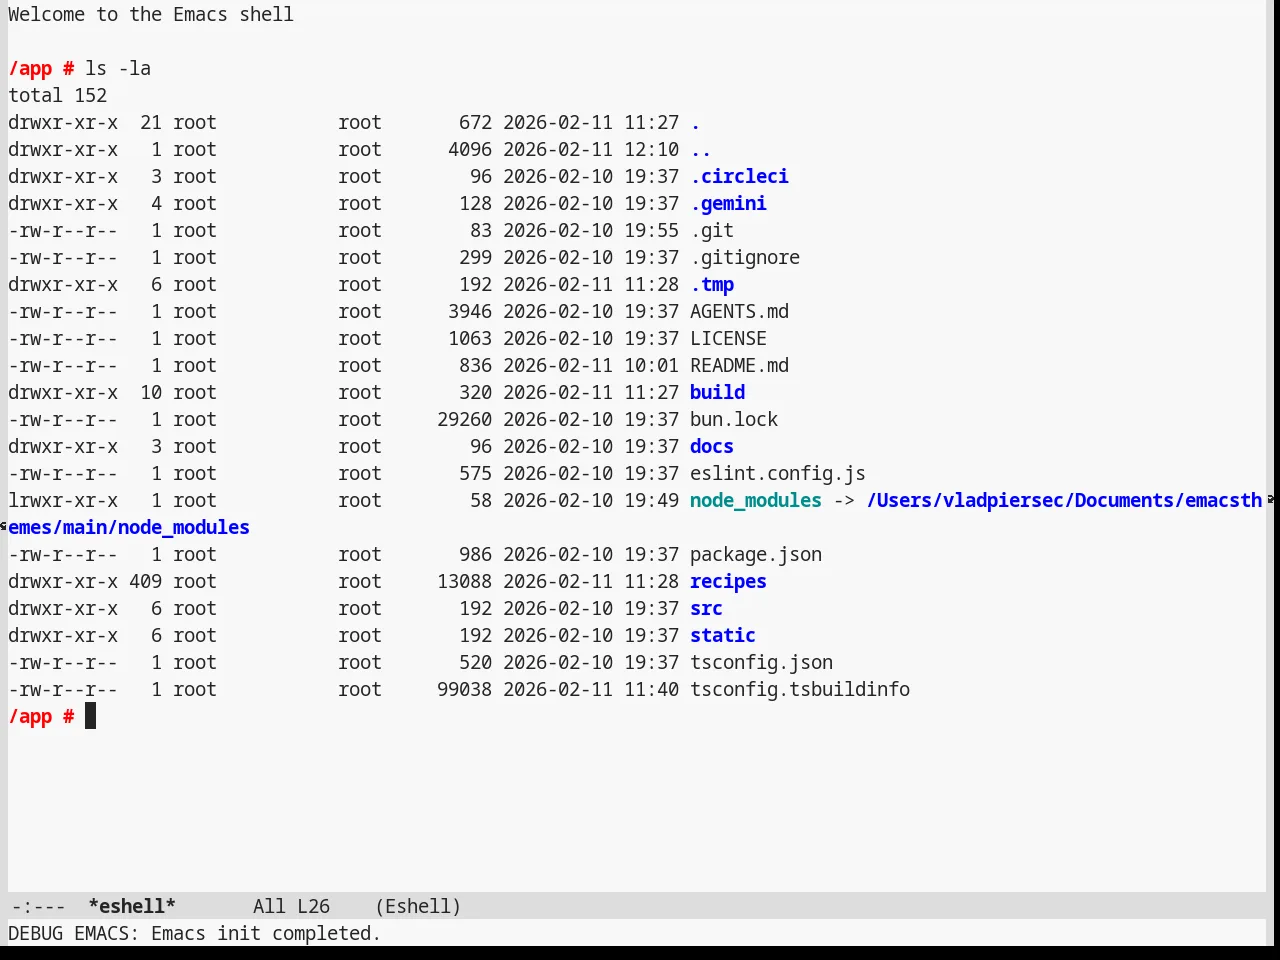The image size is (1280, 960).
Task: Click the 19:55 timestamp in .git row
Action: pyautogui.click(x=651, y=230)
